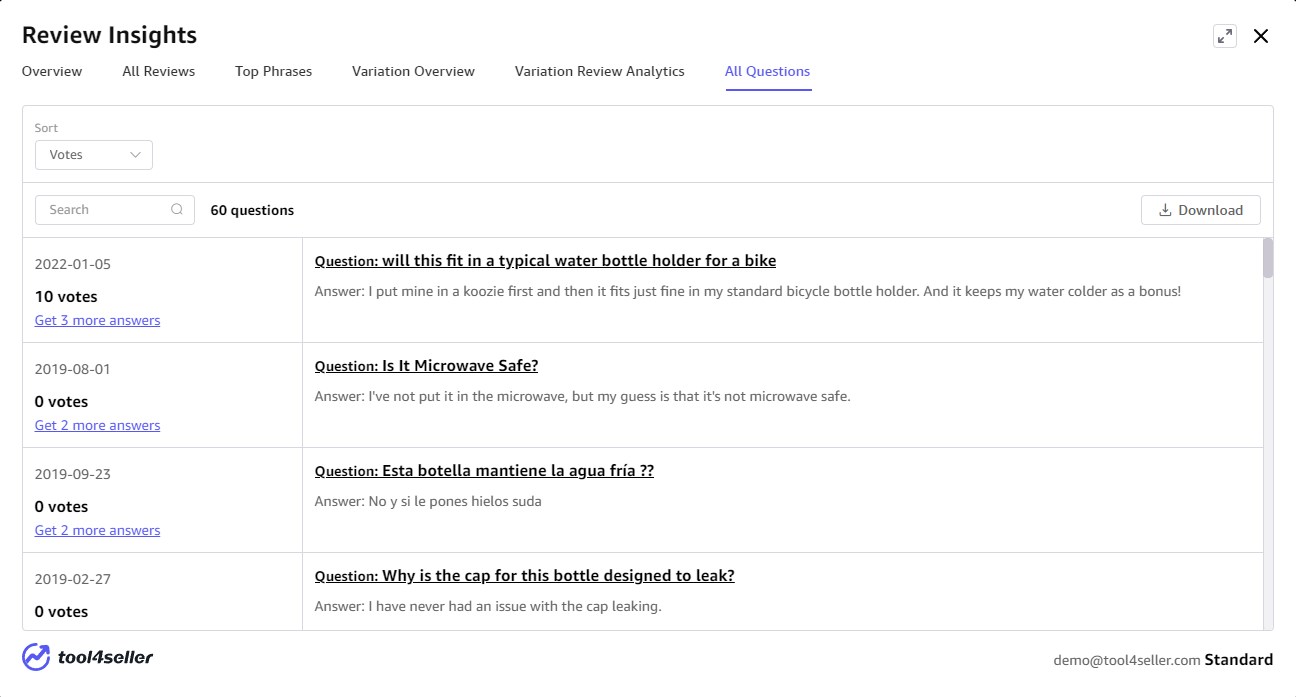Click "0 votes" in the 2019-09-23 row
The width and height of the screenshot is (1296, 697).
click(62, 506)
